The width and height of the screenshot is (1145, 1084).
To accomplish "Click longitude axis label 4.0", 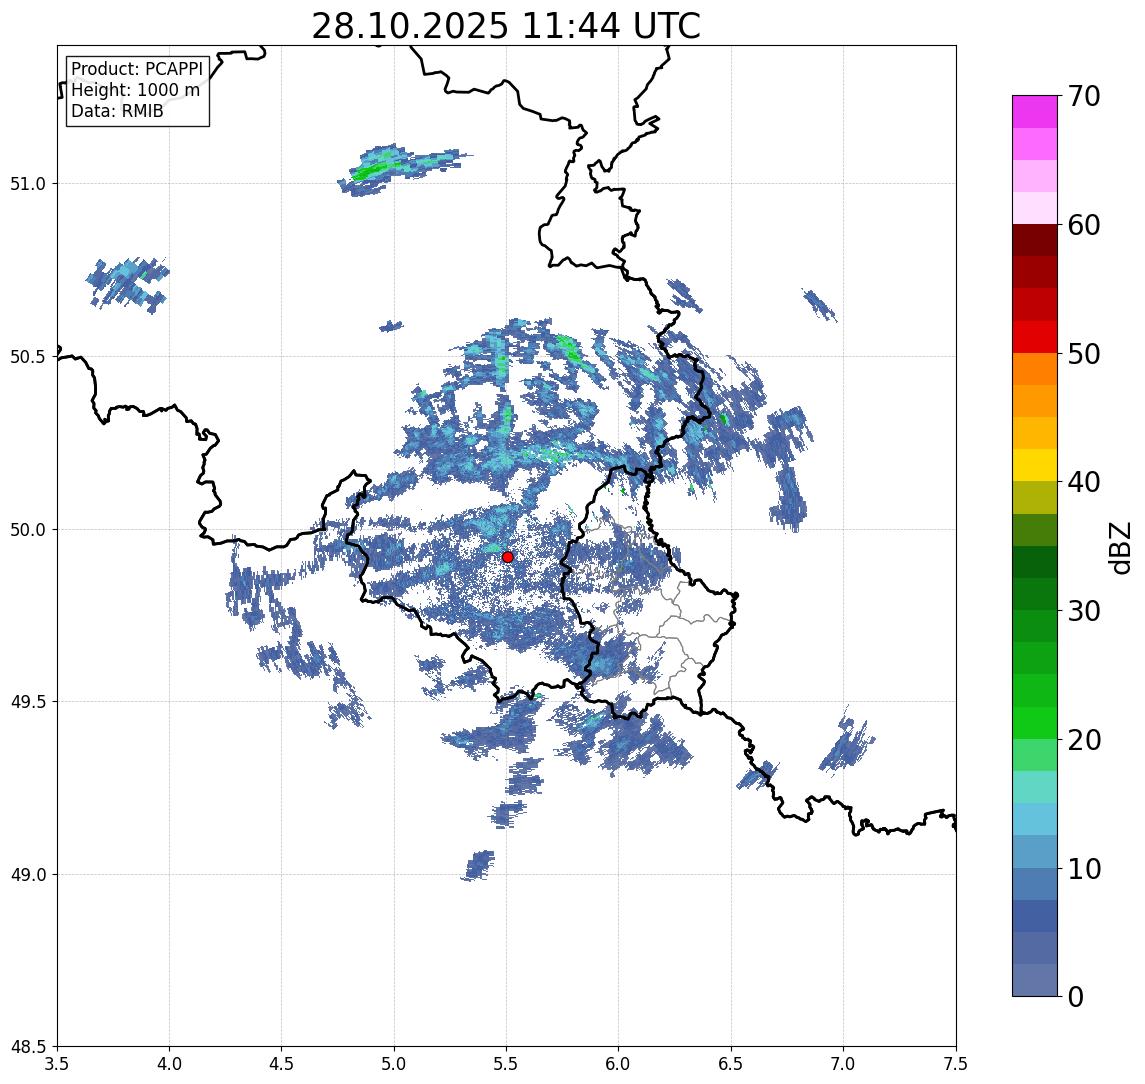I will [169, 1064].
